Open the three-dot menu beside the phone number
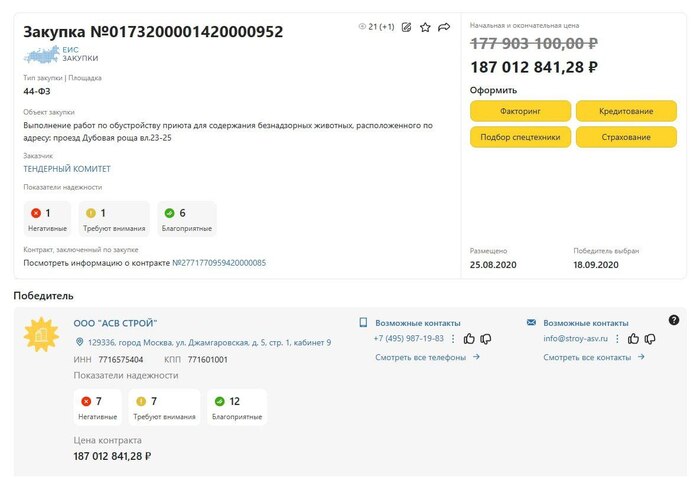The image size is (700, 490). [453, 339]
